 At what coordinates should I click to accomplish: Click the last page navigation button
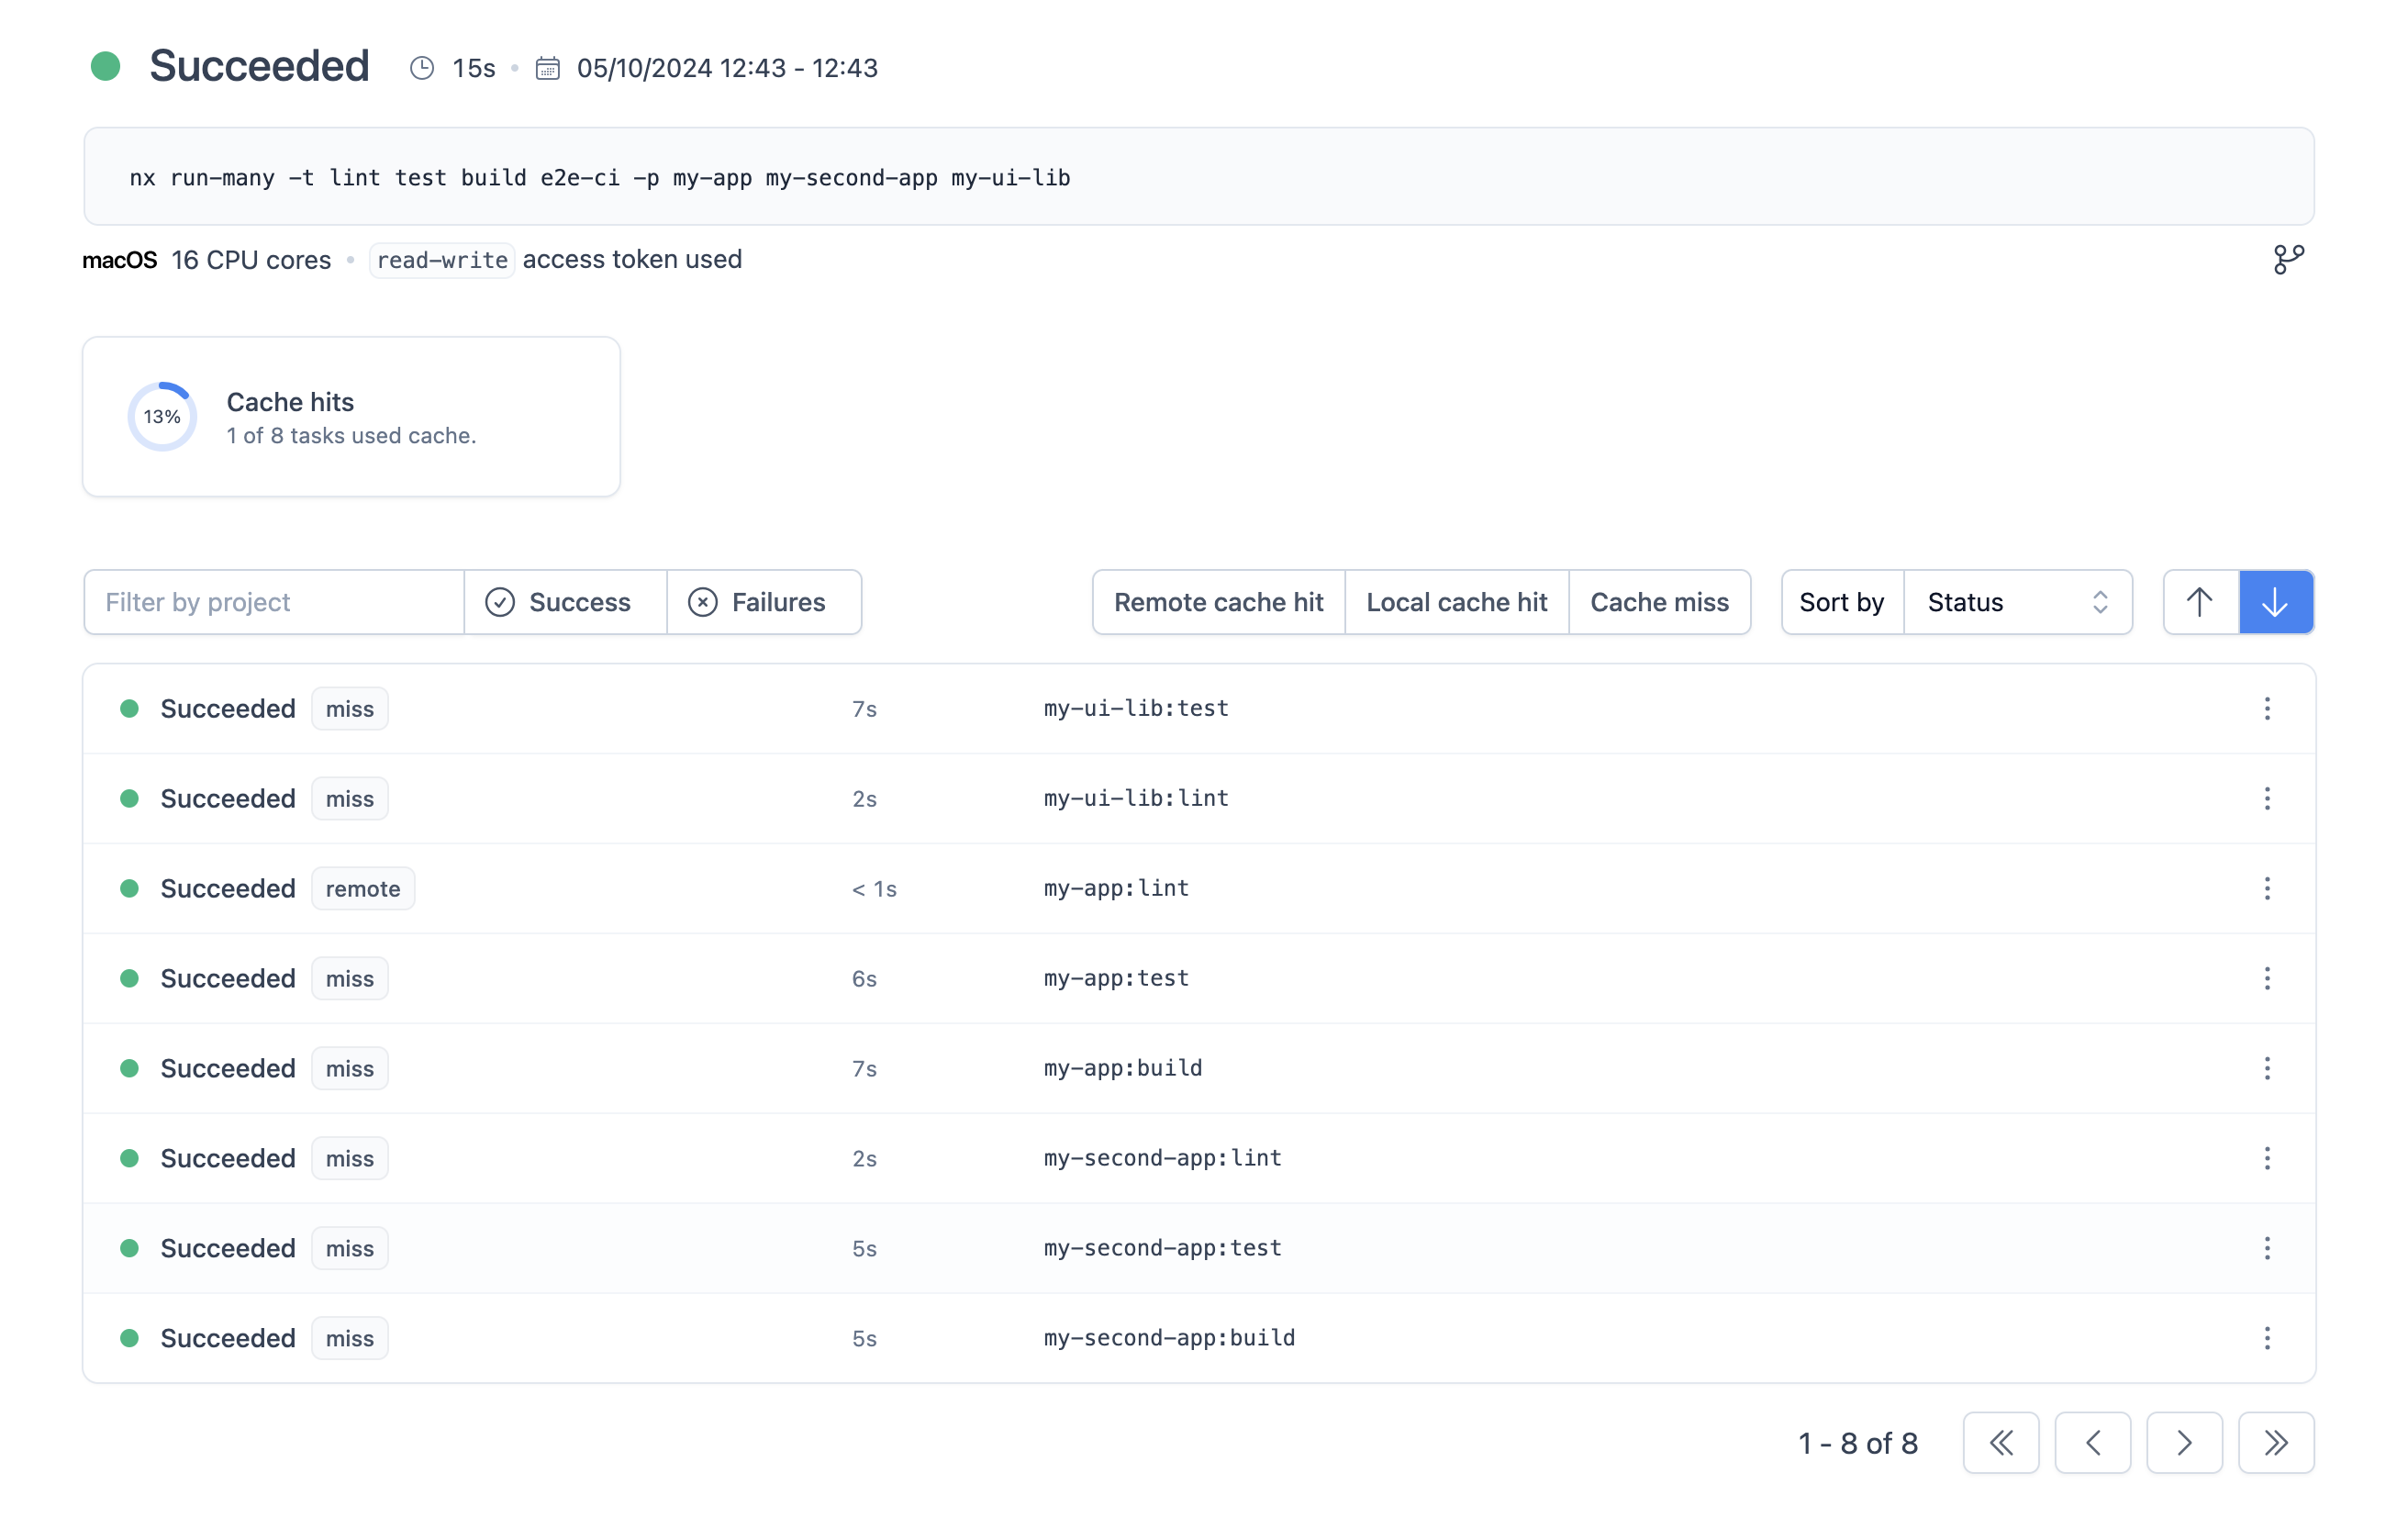pyautogui.click(x=2277, y=1443)
